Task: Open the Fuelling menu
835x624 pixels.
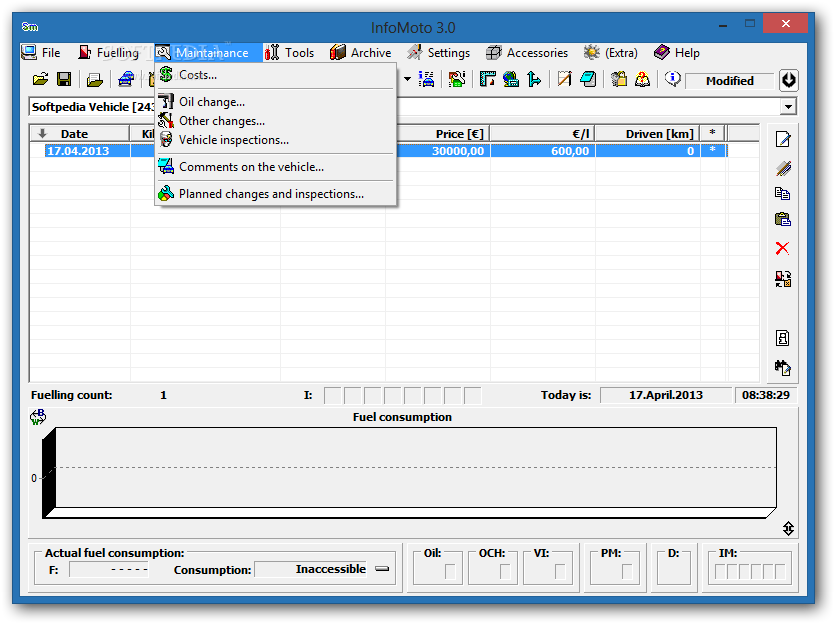Action: (x=109, y=53)
